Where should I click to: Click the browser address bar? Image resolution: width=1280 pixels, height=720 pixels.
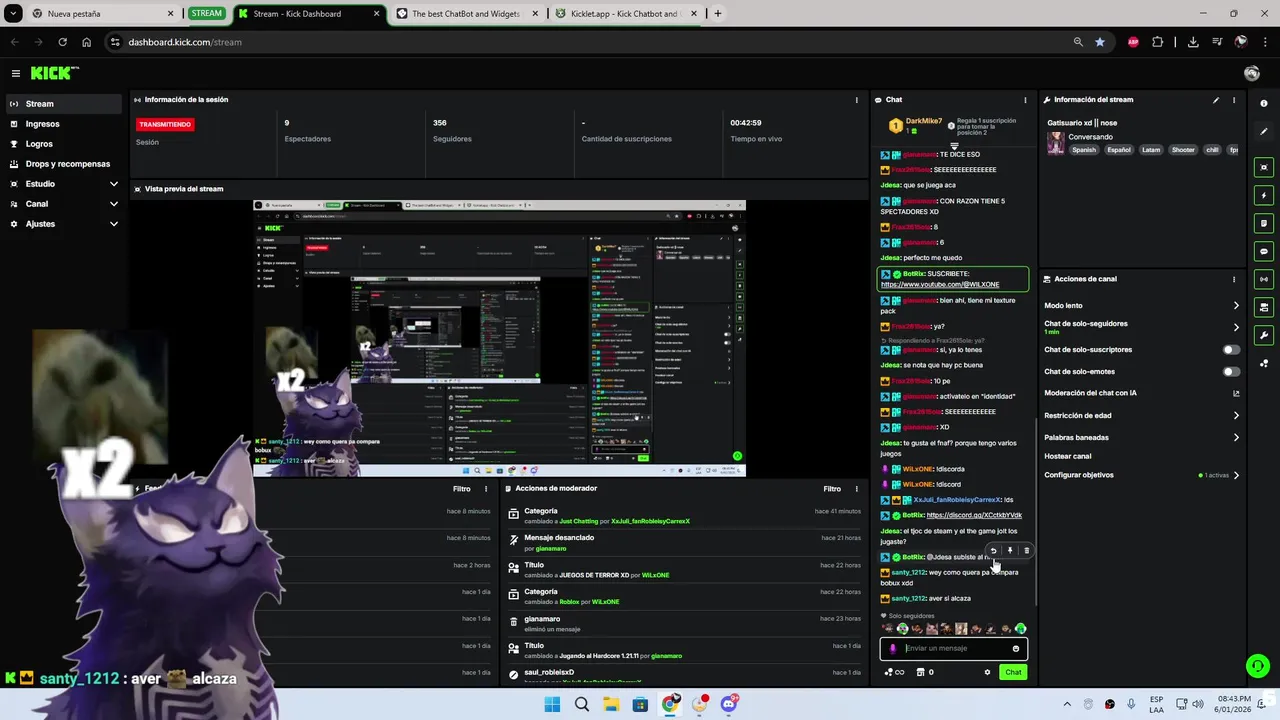click(590, 42)
